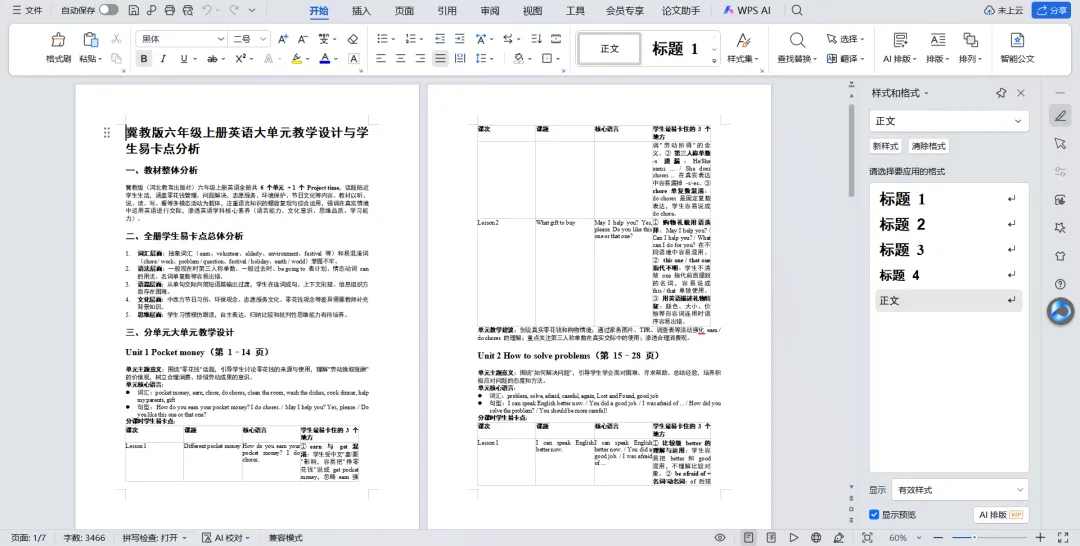Viewport: 1080px width, 546px height.
Task: Uncheck the 显示预览 checkbox
Action: pyautogui.click(x=874, y=514)
